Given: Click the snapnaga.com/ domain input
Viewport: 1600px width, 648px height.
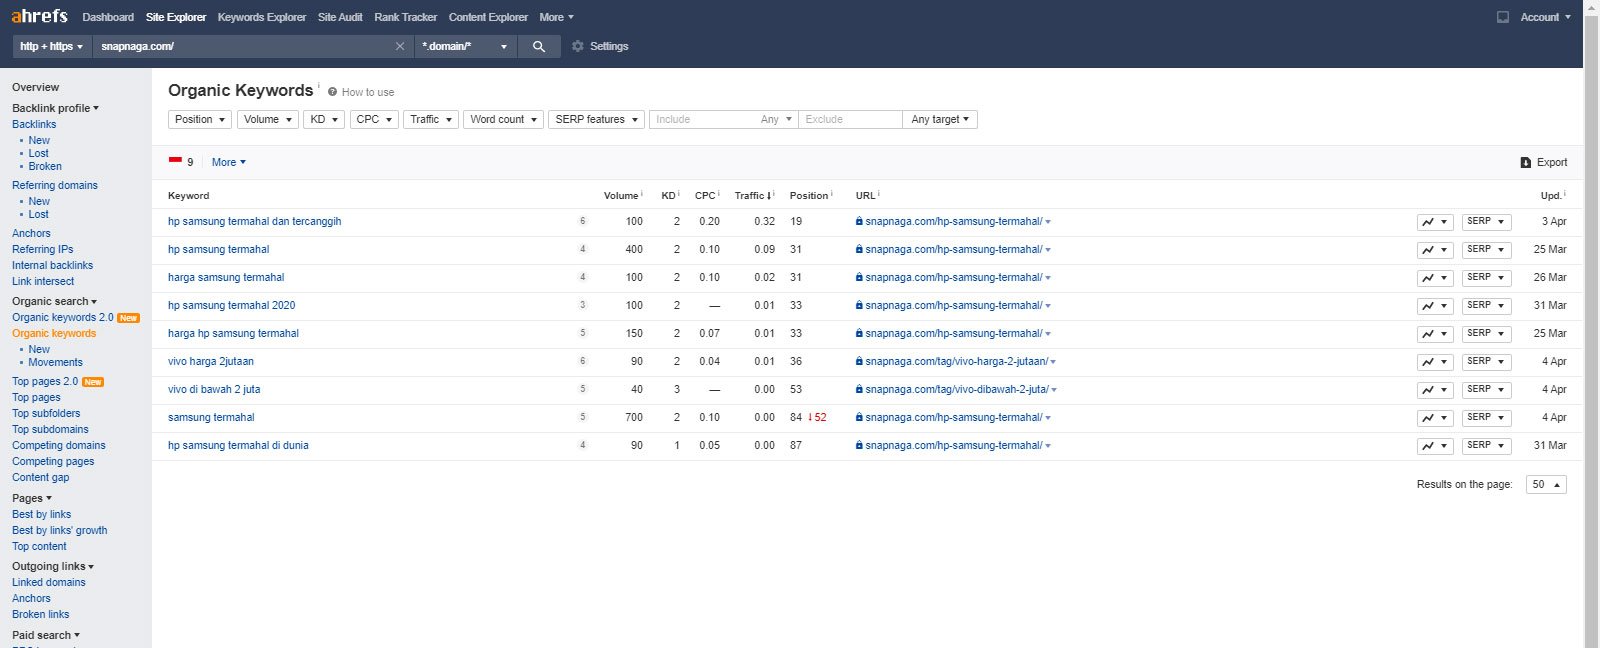Looking at the screenshot, I should [x=243, y=46].
